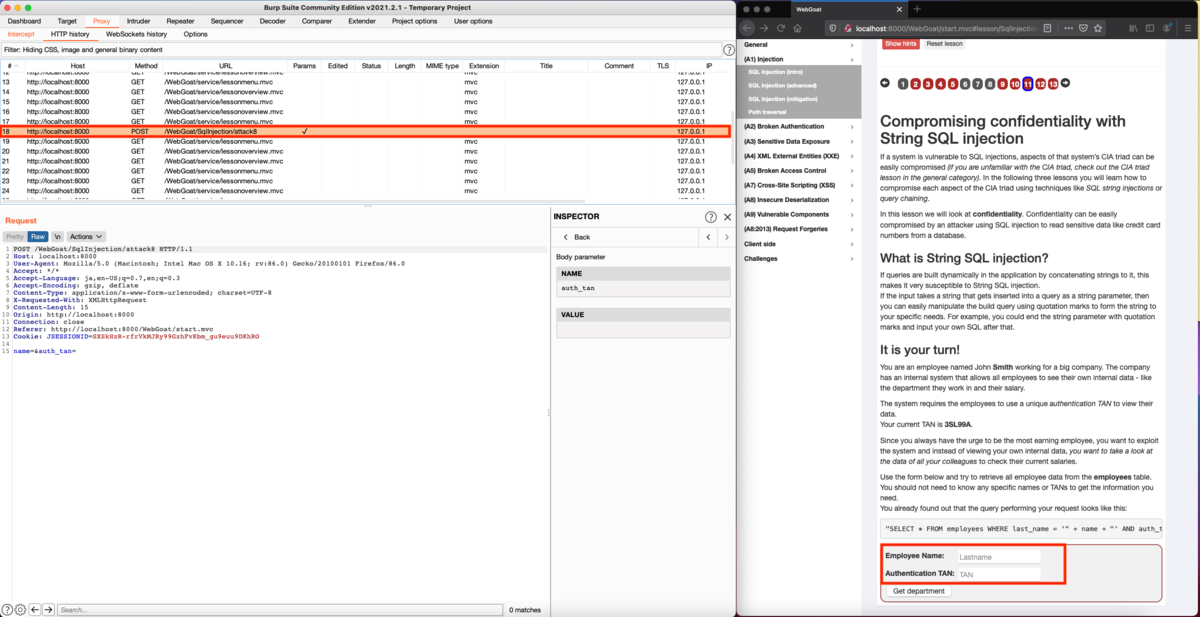Go to next lesson page arrow
Screen dimensions: 1200x617
[1065, 83]
